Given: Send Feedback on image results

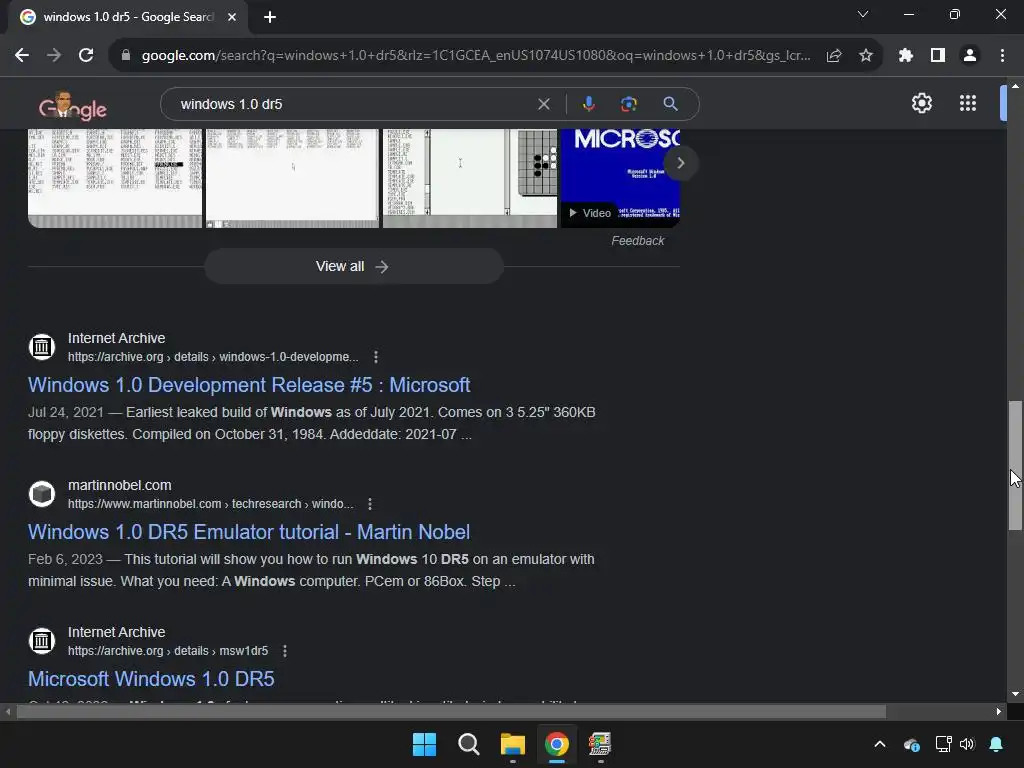Looking at the screenshot, I should click(637, 241).
